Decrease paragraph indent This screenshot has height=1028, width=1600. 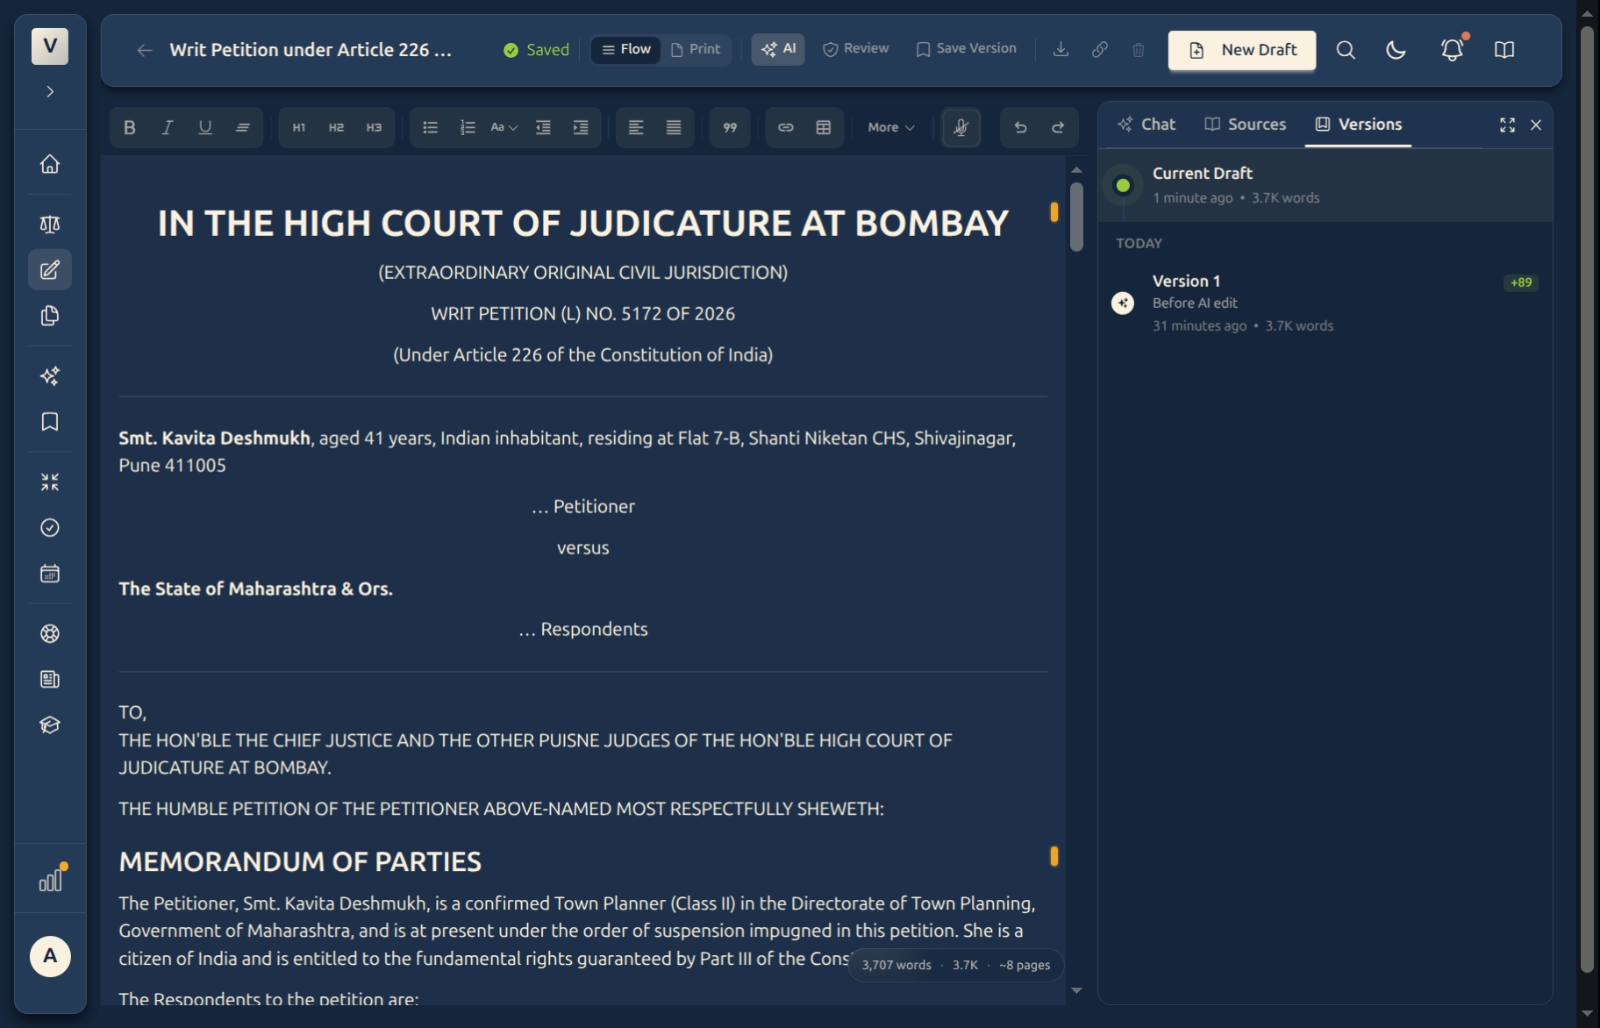point(543,127)
